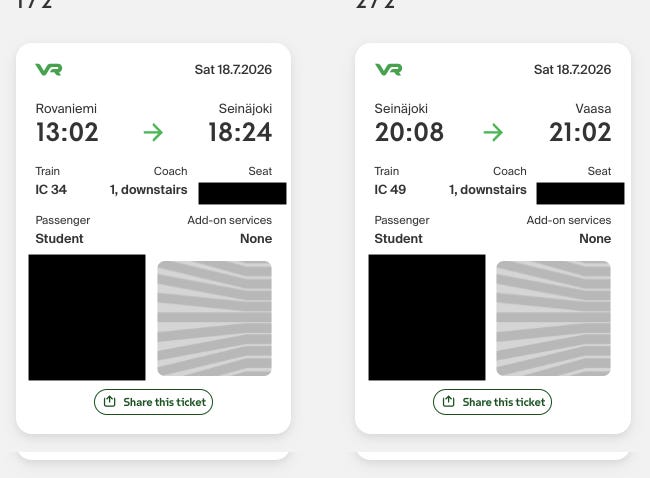Select the 21:02 arrival time in Vaasa

pyautogui.click(x=580, y=132)
